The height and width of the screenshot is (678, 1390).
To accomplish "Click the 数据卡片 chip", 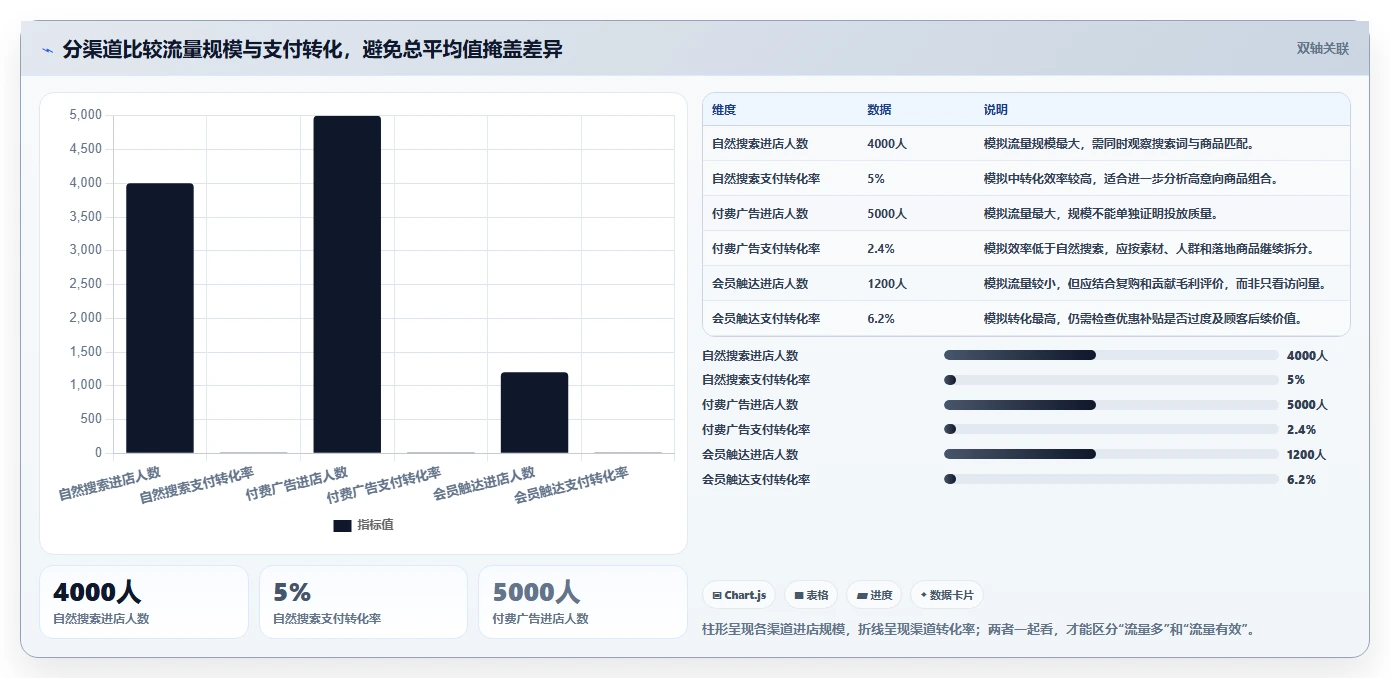I will 947,595.
